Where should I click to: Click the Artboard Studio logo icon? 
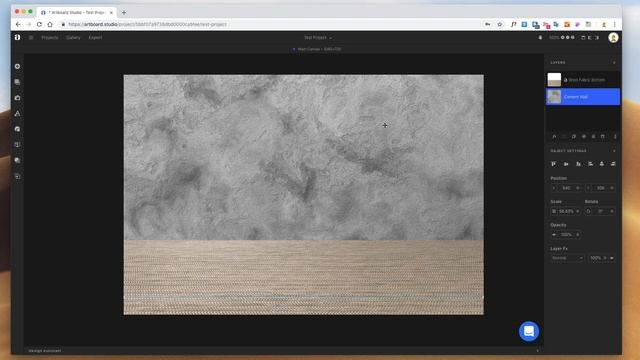click(17, 38)
